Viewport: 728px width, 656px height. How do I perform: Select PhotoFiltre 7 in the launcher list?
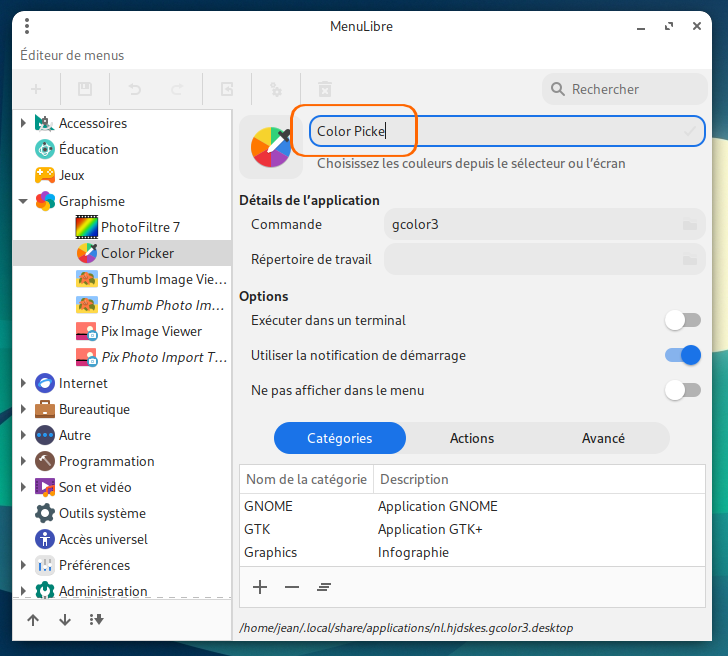coord(140,227)
